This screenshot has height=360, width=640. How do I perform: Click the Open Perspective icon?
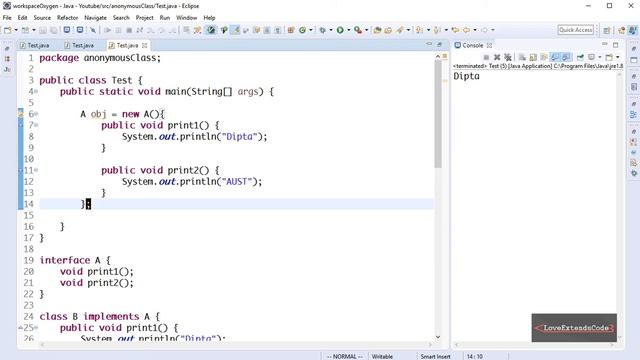(x=607, y=30)
